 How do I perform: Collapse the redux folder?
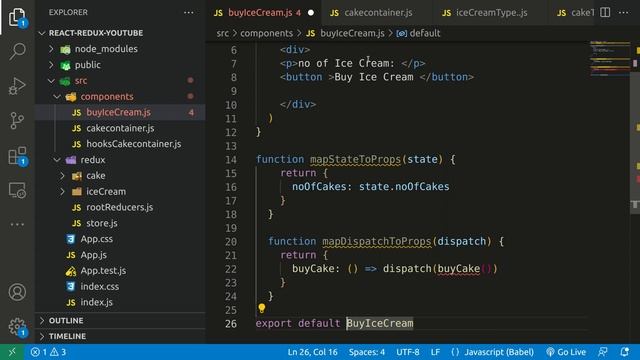pos(93,160)
